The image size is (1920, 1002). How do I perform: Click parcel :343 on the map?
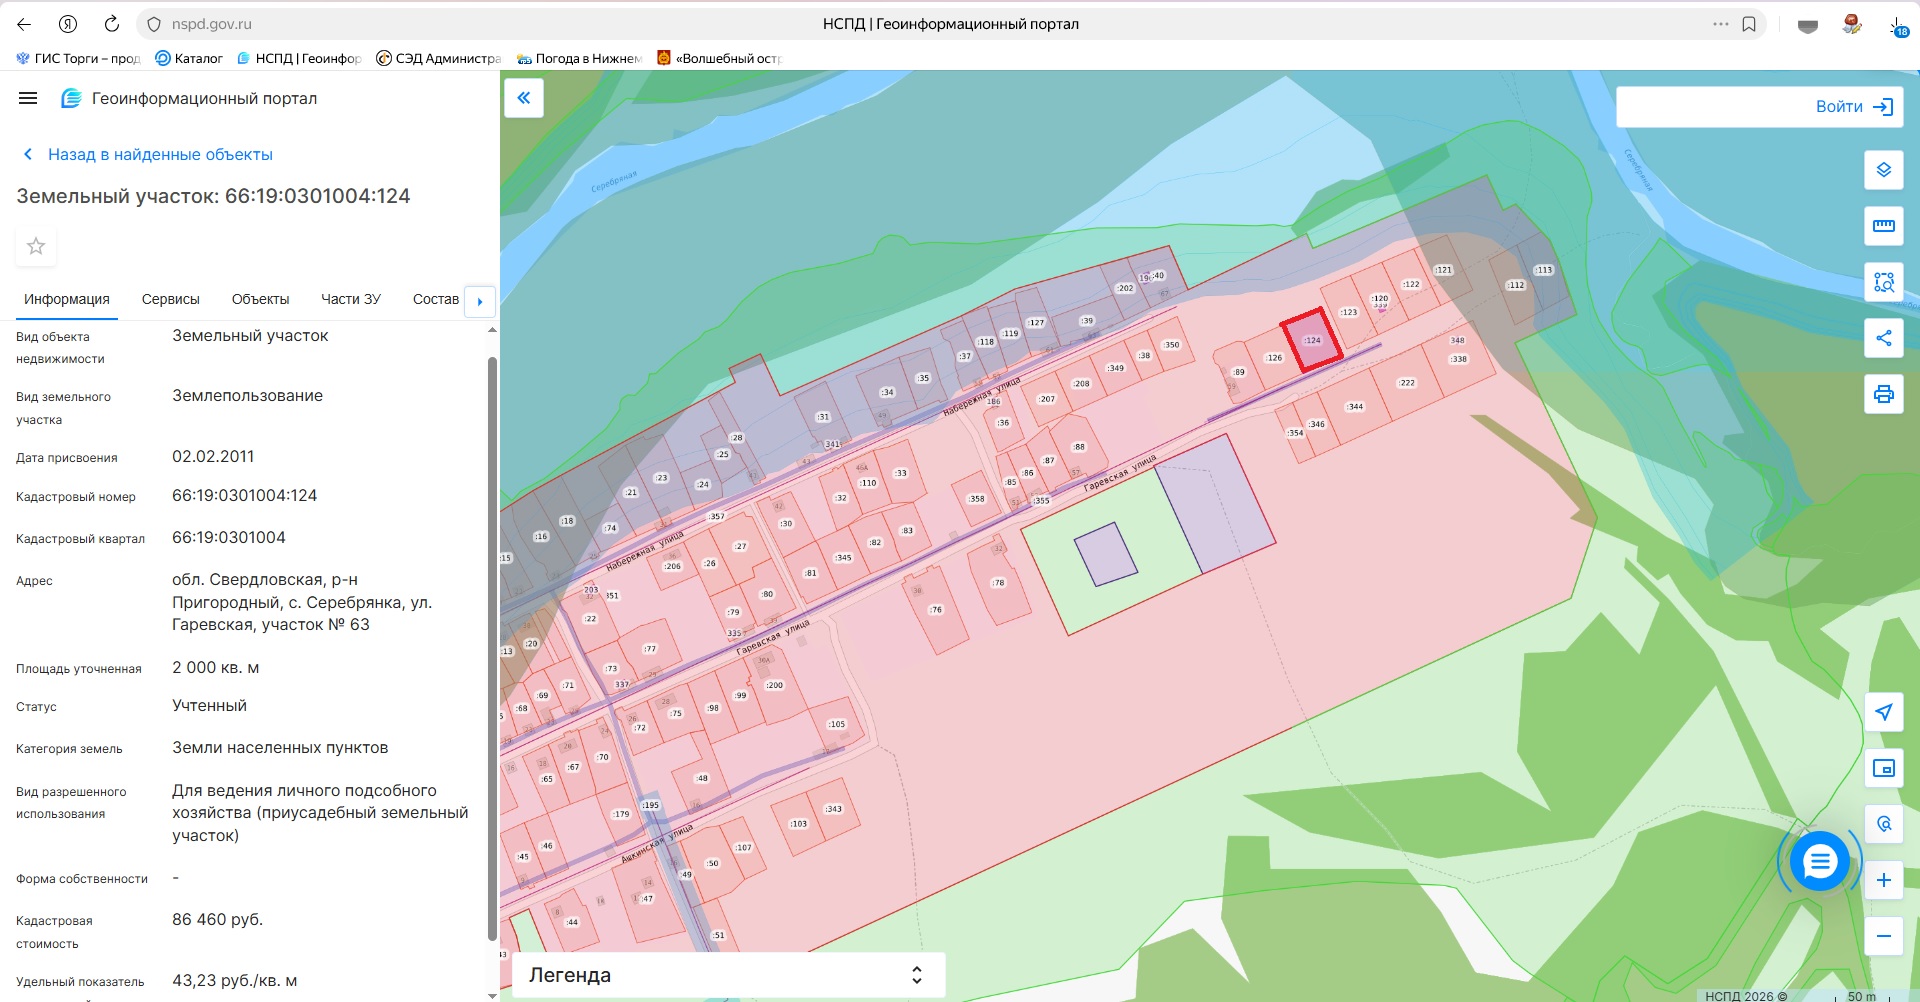(x=833, y=809)
